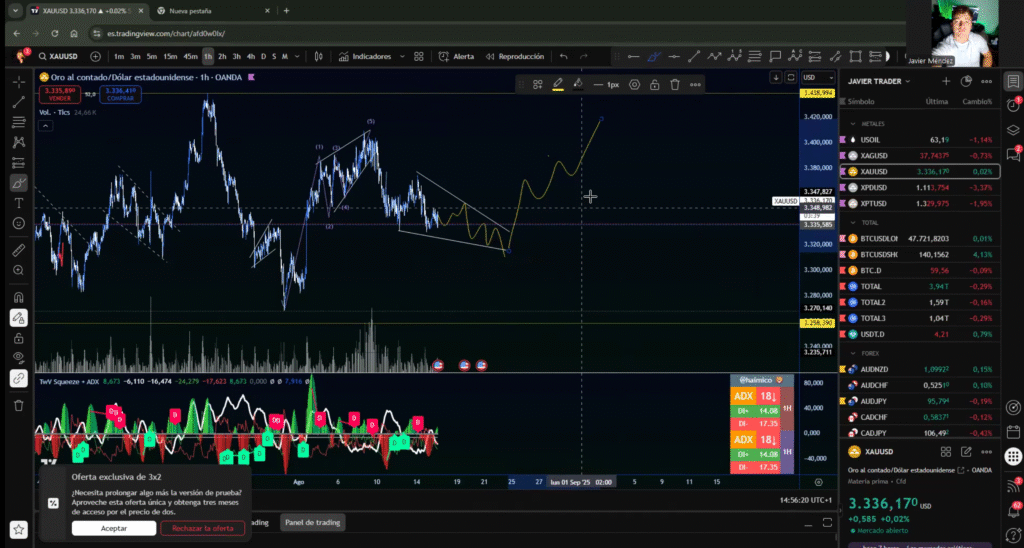Open drawing templates icon in floating toolbar

pyautogui.click(x=537, y=85)
